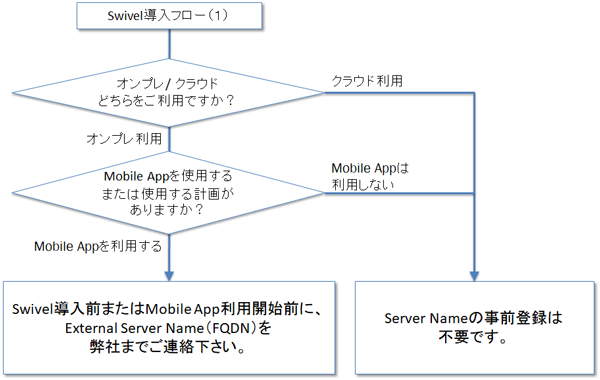Click the arrowhead pointing to the right result box
Screen dimensions: 600x380
(x=474, y=276)
